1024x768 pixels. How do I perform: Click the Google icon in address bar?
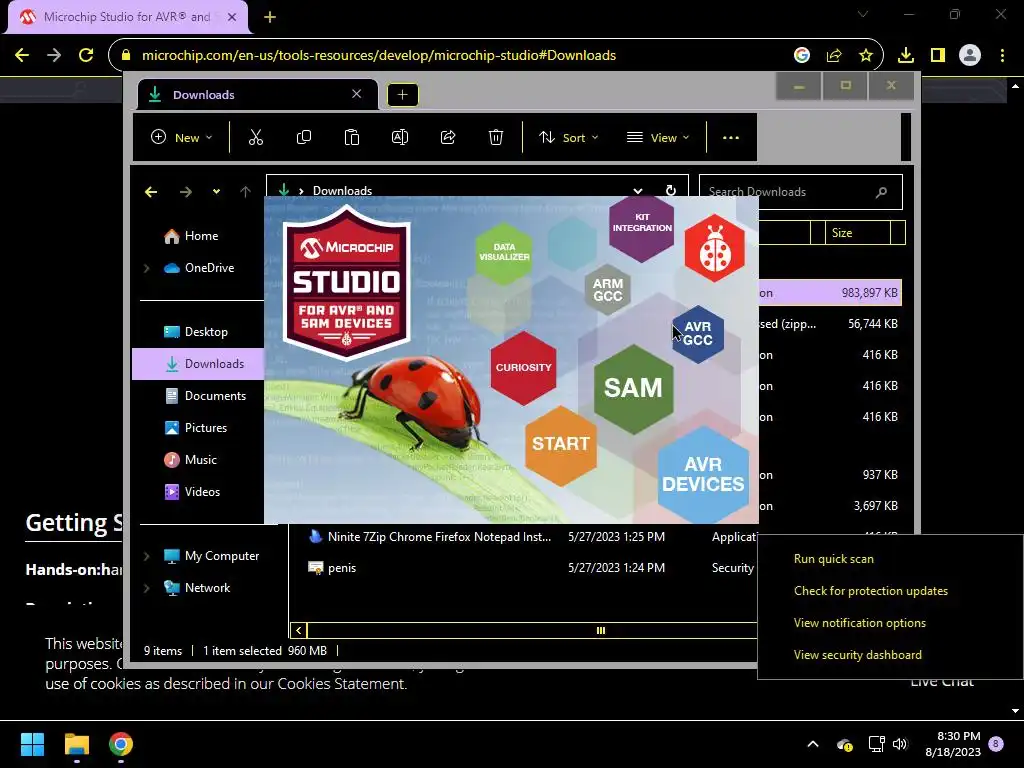click(802, 55)
